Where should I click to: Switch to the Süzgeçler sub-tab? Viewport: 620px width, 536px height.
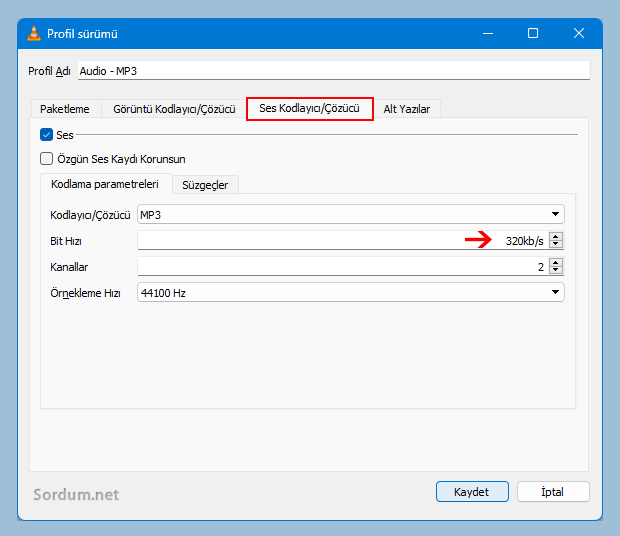click(x=205, y=185)
